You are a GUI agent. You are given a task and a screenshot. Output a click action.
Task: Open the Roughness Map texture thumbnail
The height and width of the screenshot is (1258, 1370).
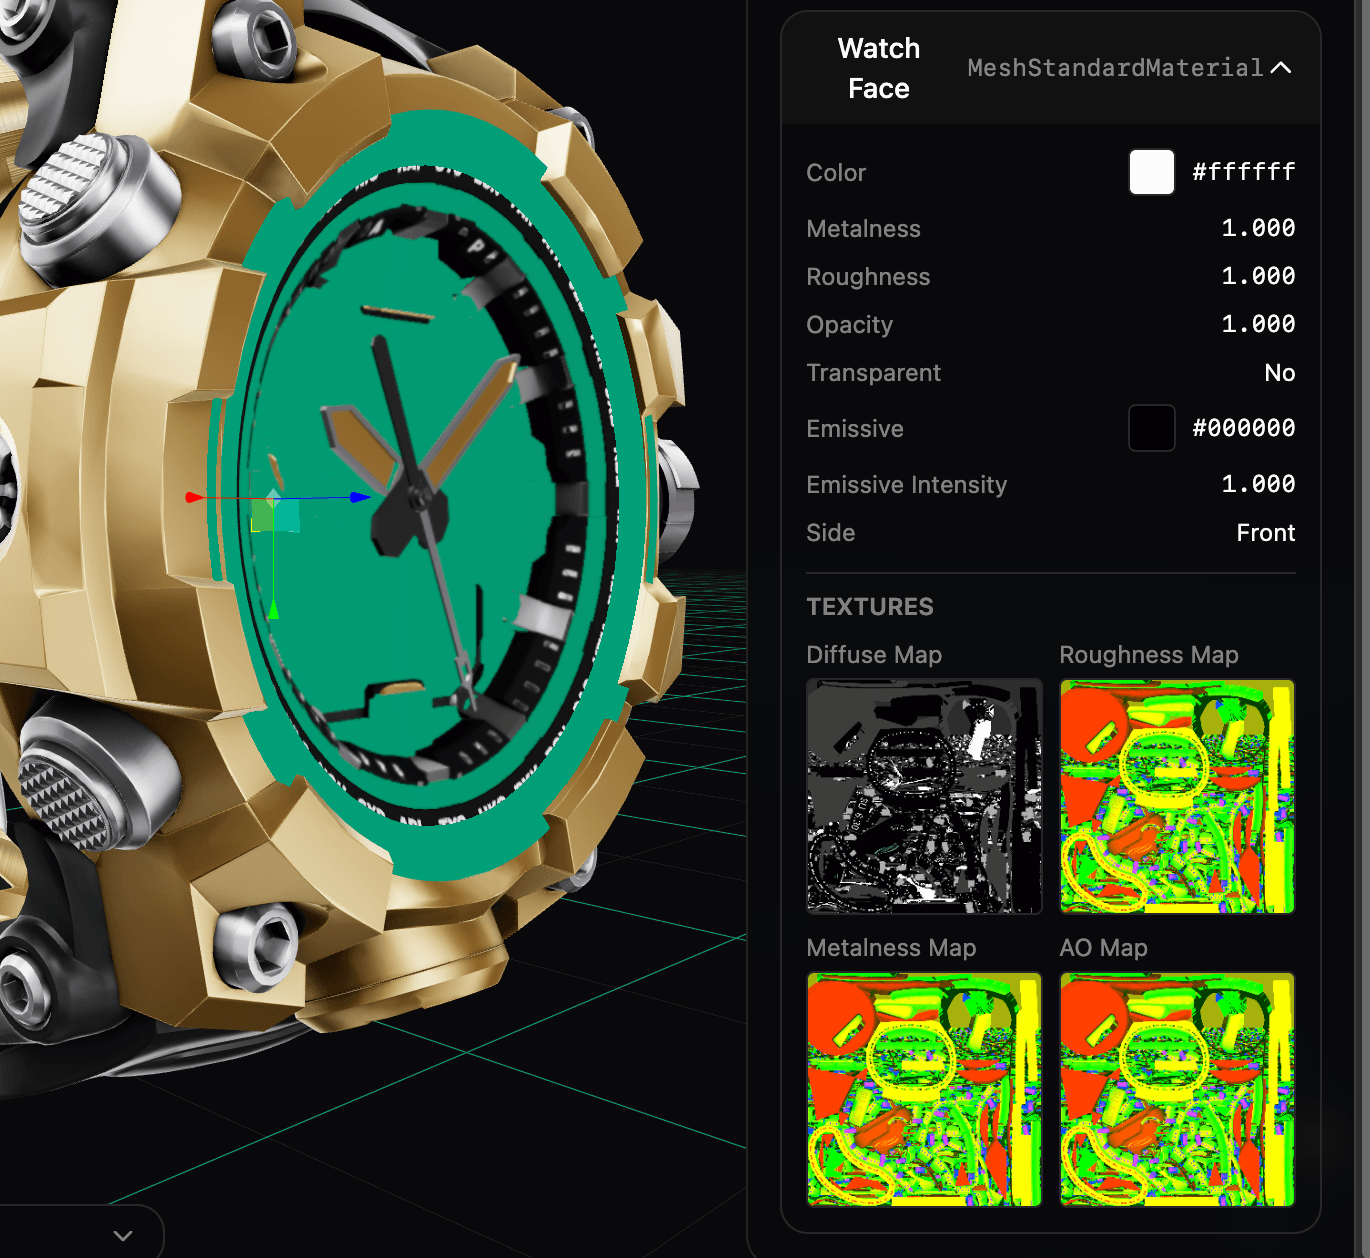point(1177,796)
